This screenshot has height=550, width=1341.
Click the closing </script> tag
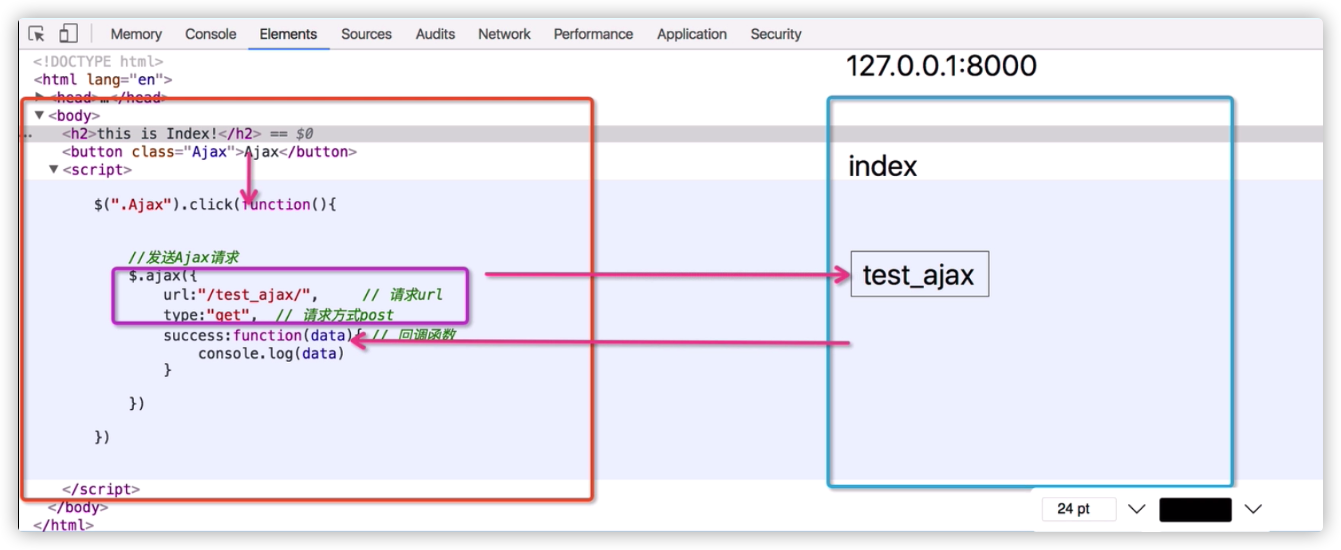coord(101,490)
